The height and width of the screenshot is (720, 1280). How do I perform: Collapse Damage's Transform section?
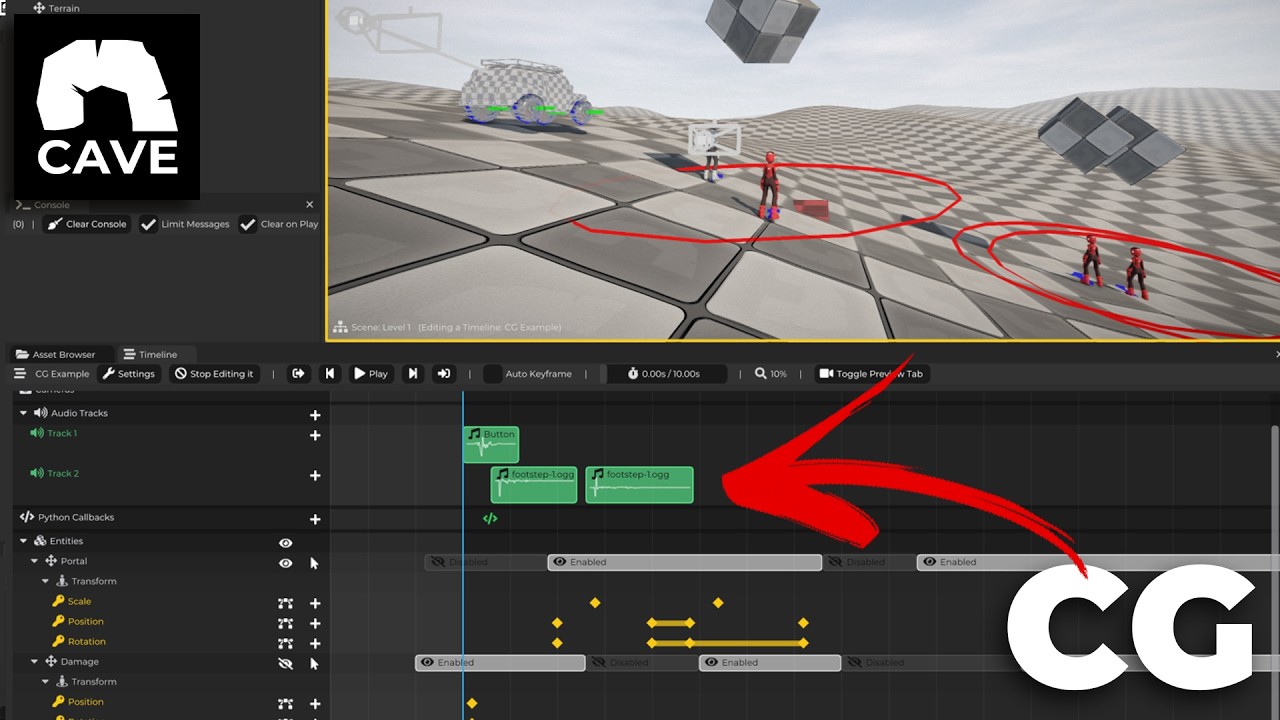(45, 681)
